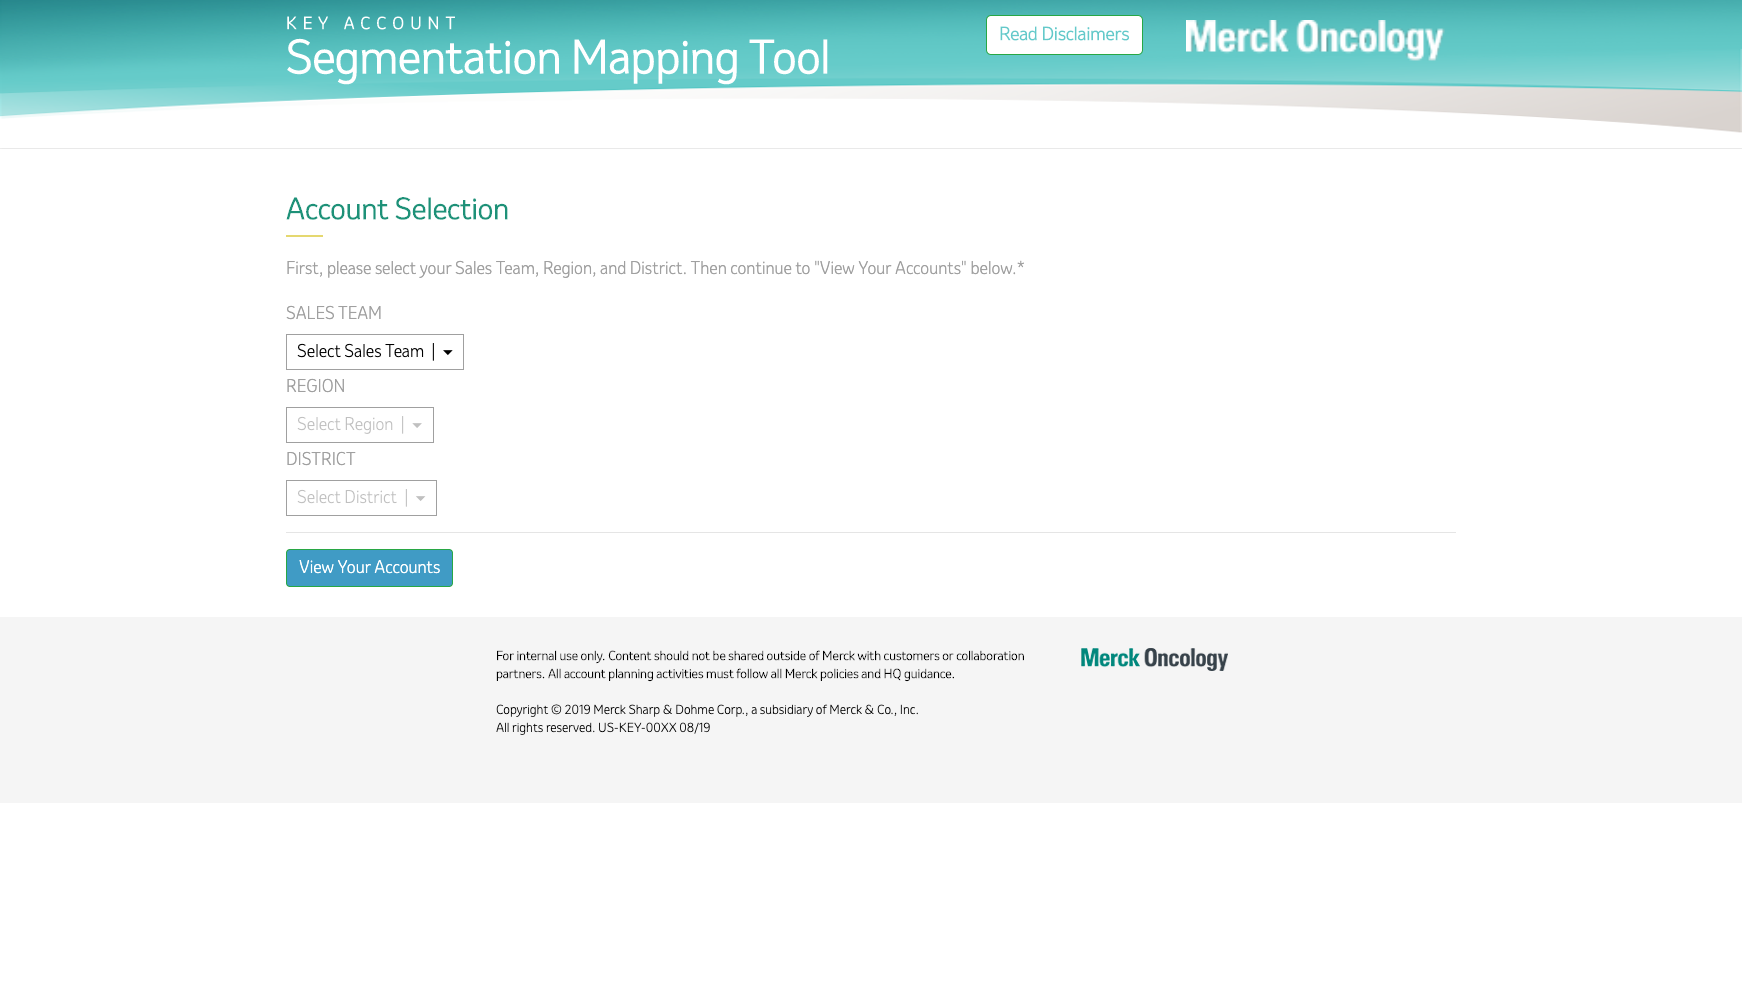Click the District dropdown caret arrow
The height and width of the screenshot is (1000, 1742).
[421, 498]
